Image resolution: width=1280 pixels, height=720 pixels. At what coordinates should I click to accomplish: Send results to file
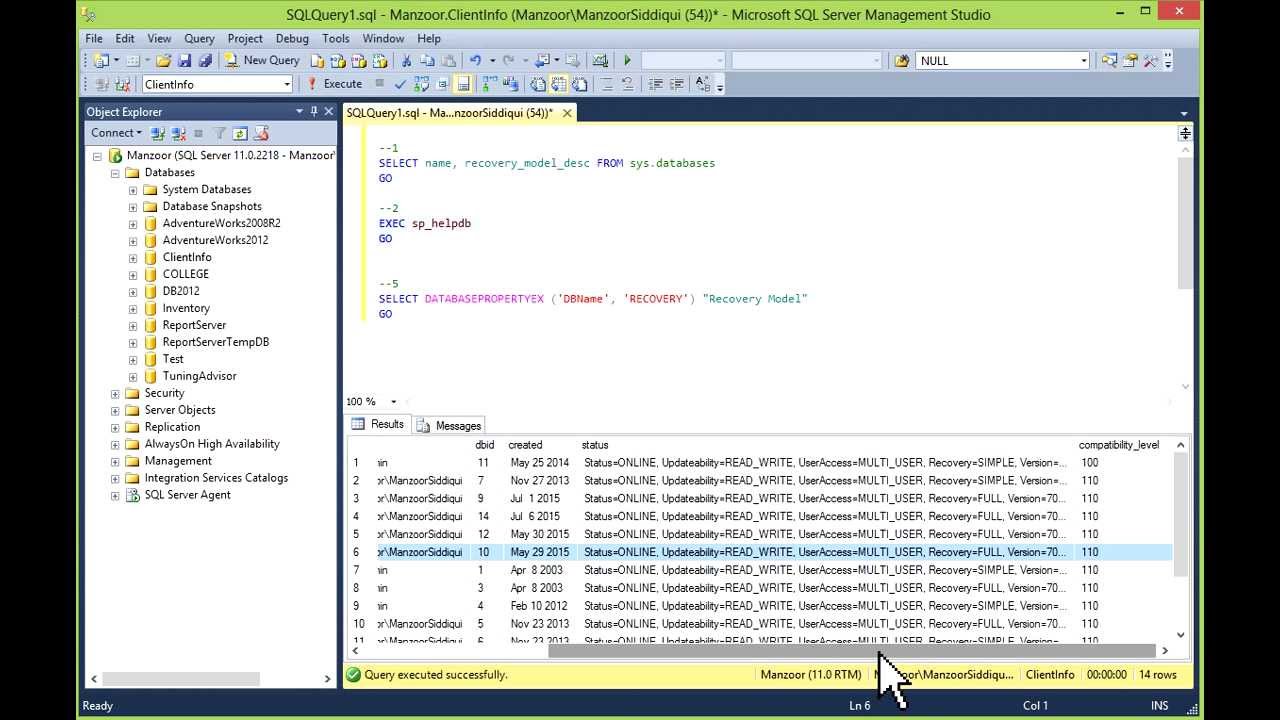tap(579, 84)
